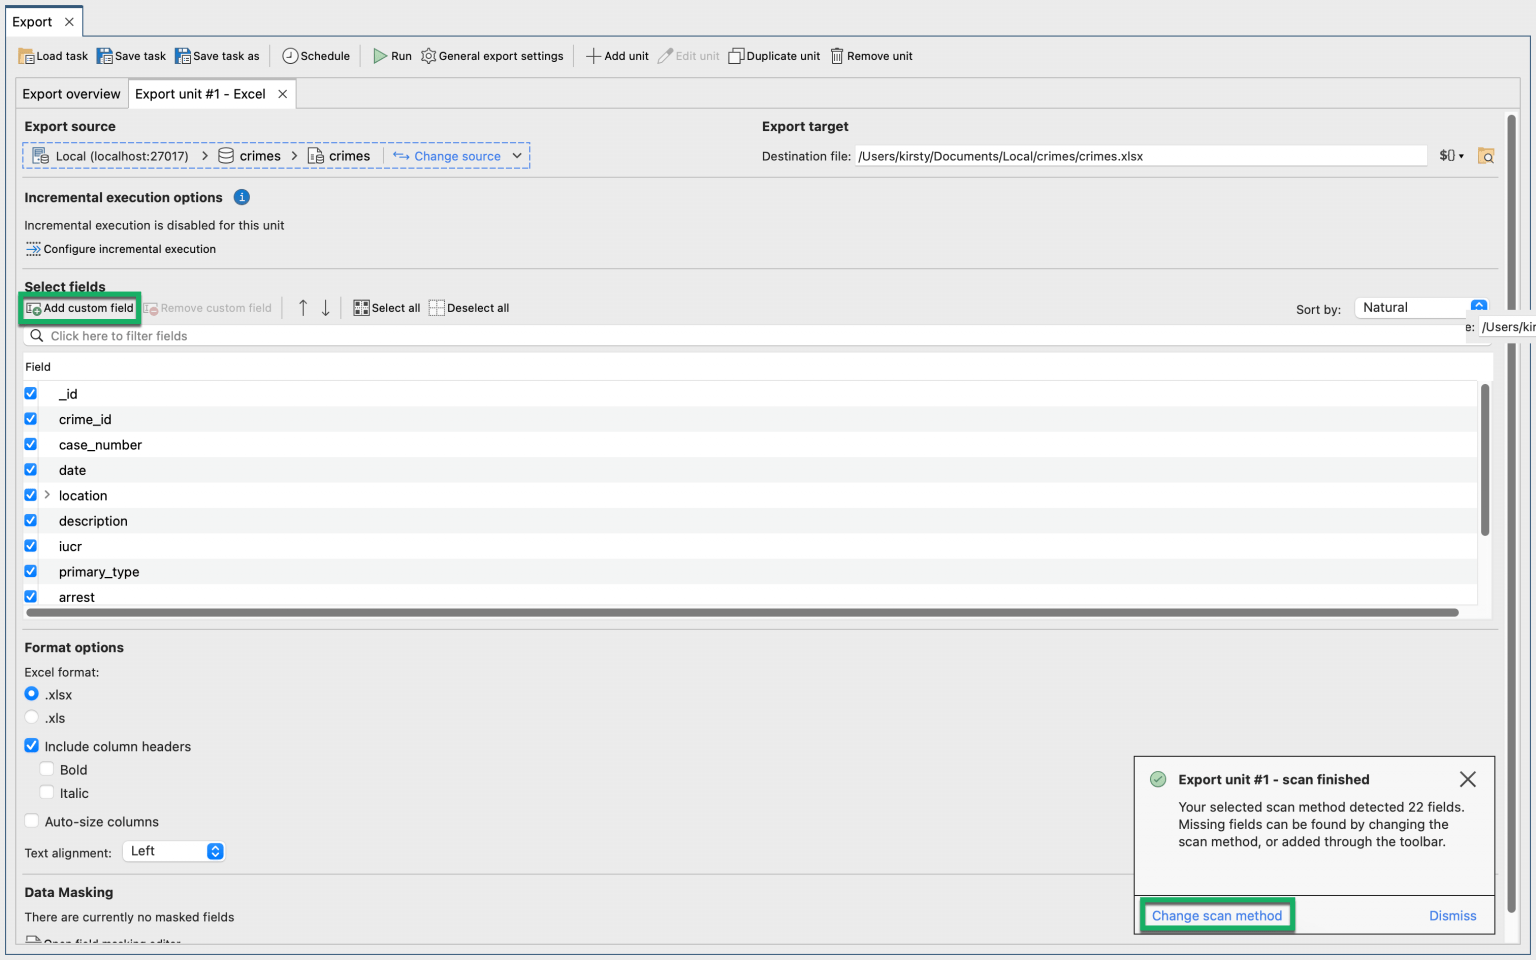The height and width of the screenshot is (960, 1536).
Task: Open General export settings
Action: tap(492, 56)
